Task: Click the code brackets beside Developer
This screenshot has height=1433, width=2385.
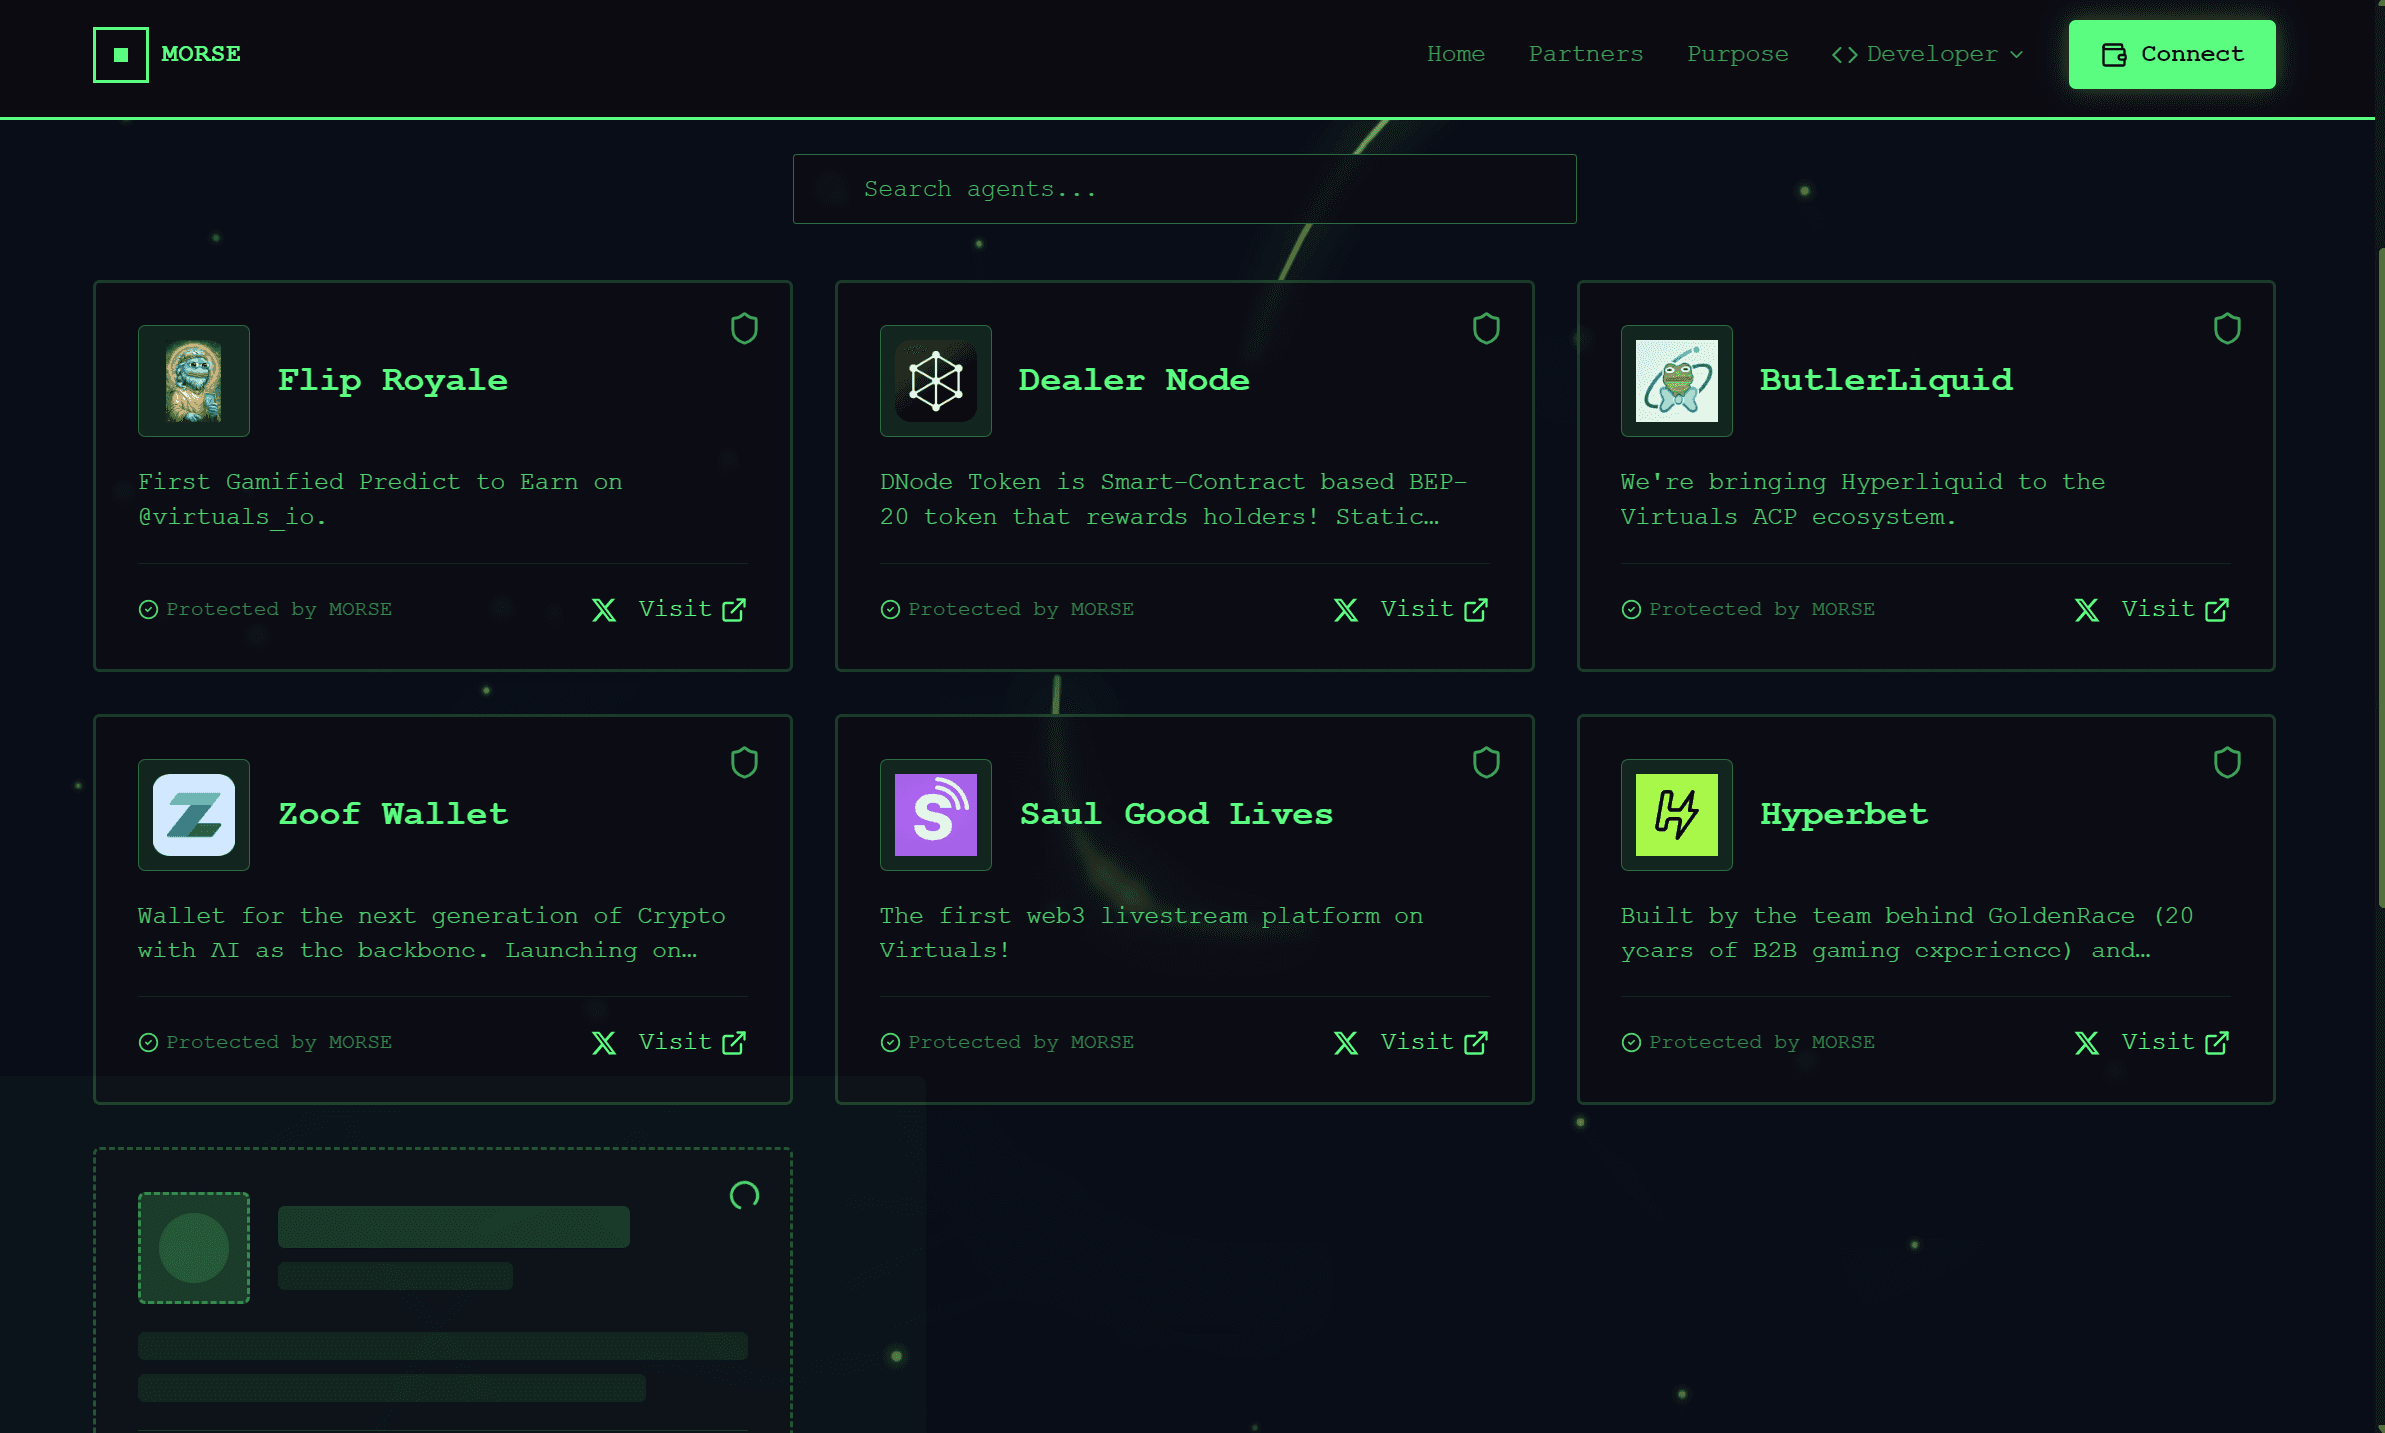Action: [x=1845, y=54]
